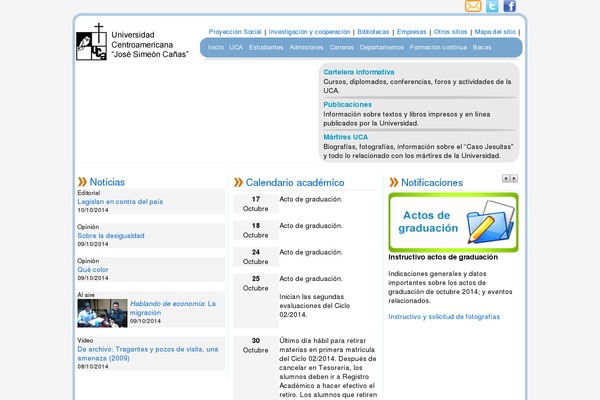Open opinion article Qué color
This screenshot has width=600, height=400.
coord(93,270)
